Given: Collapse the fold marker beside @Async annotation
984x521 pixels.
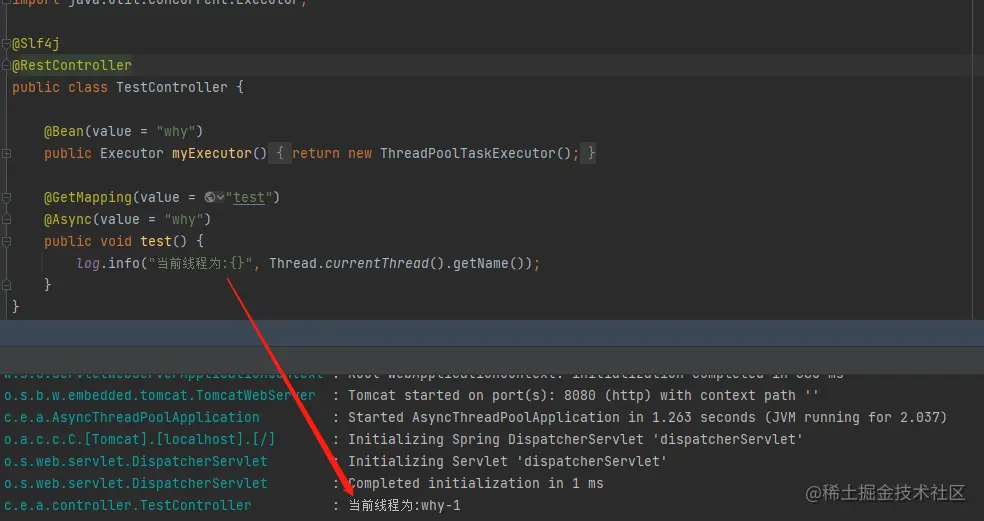Looking at the screenshot, I should click(6, 219).
